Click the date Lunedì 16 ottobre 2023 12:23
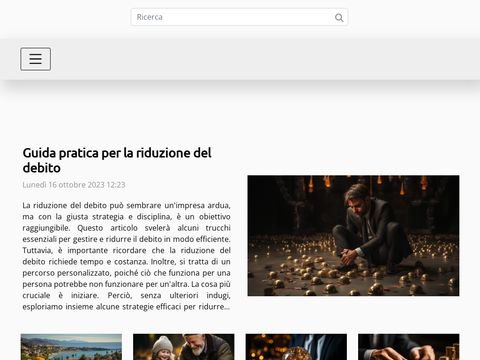This screenshot has height=360, width=480. 74,185
